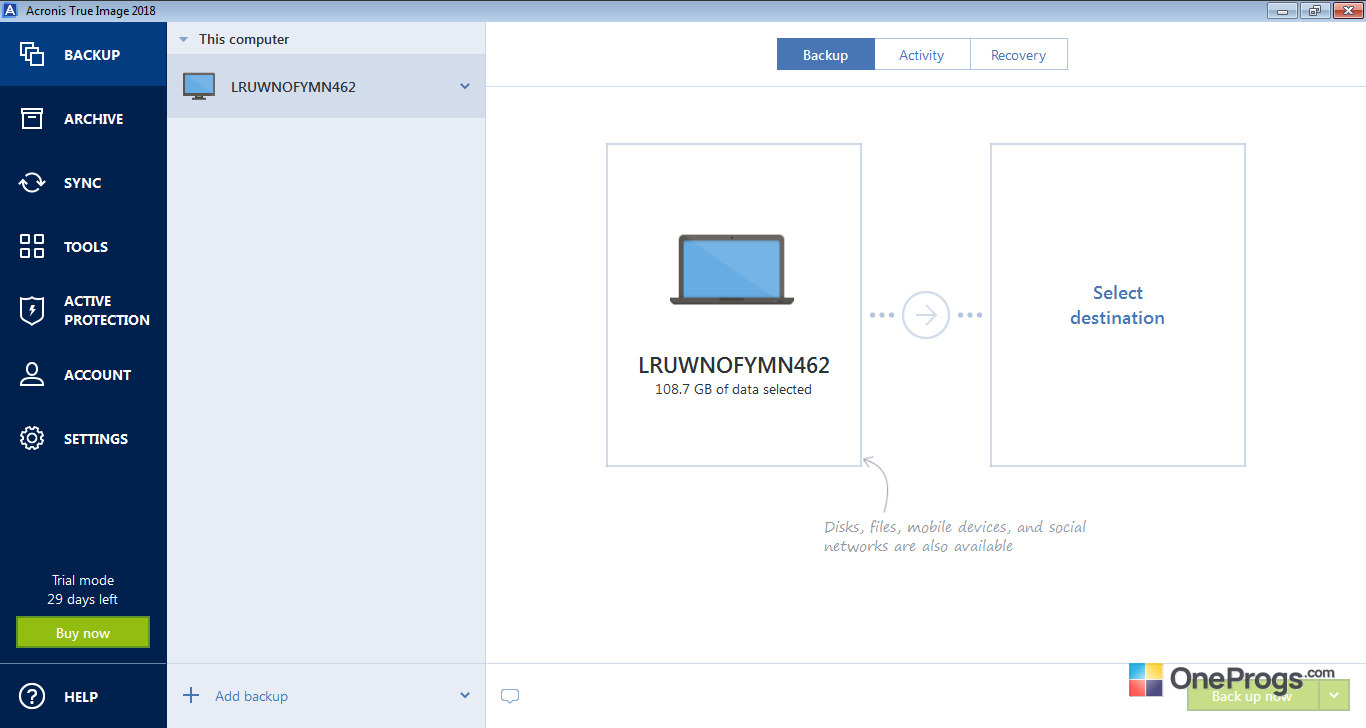Click the This computer group header
1366x728 pixels.
pos(326,39)
